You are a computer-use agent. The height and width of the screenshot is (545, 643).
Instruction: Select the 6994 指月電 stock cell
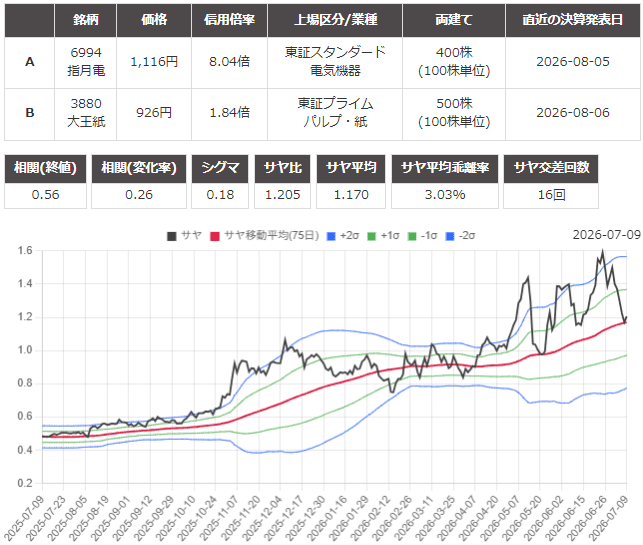tap(86, 62)
